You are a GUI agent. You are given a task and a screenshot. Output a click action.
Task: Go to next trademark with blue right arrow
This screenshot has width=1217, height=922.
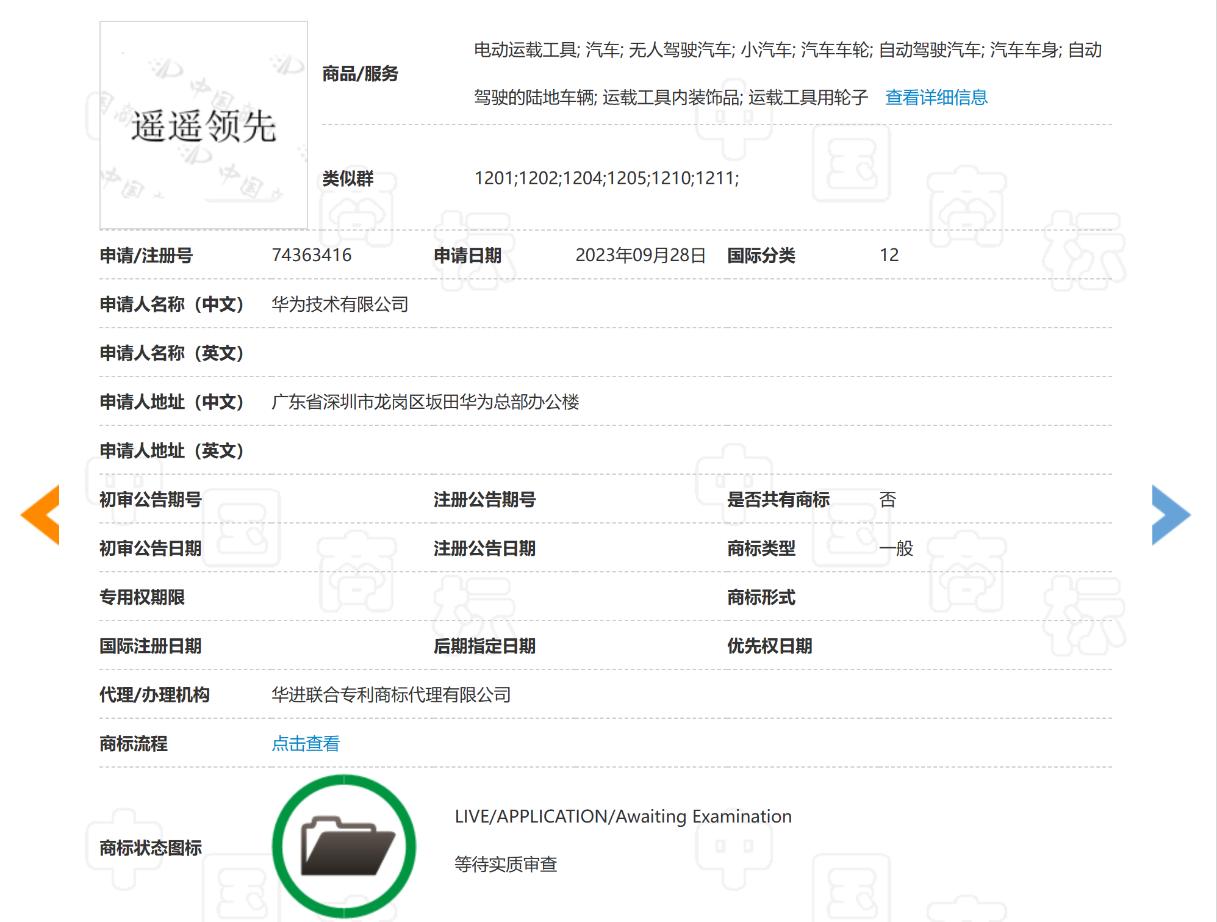click(1171, 514)
